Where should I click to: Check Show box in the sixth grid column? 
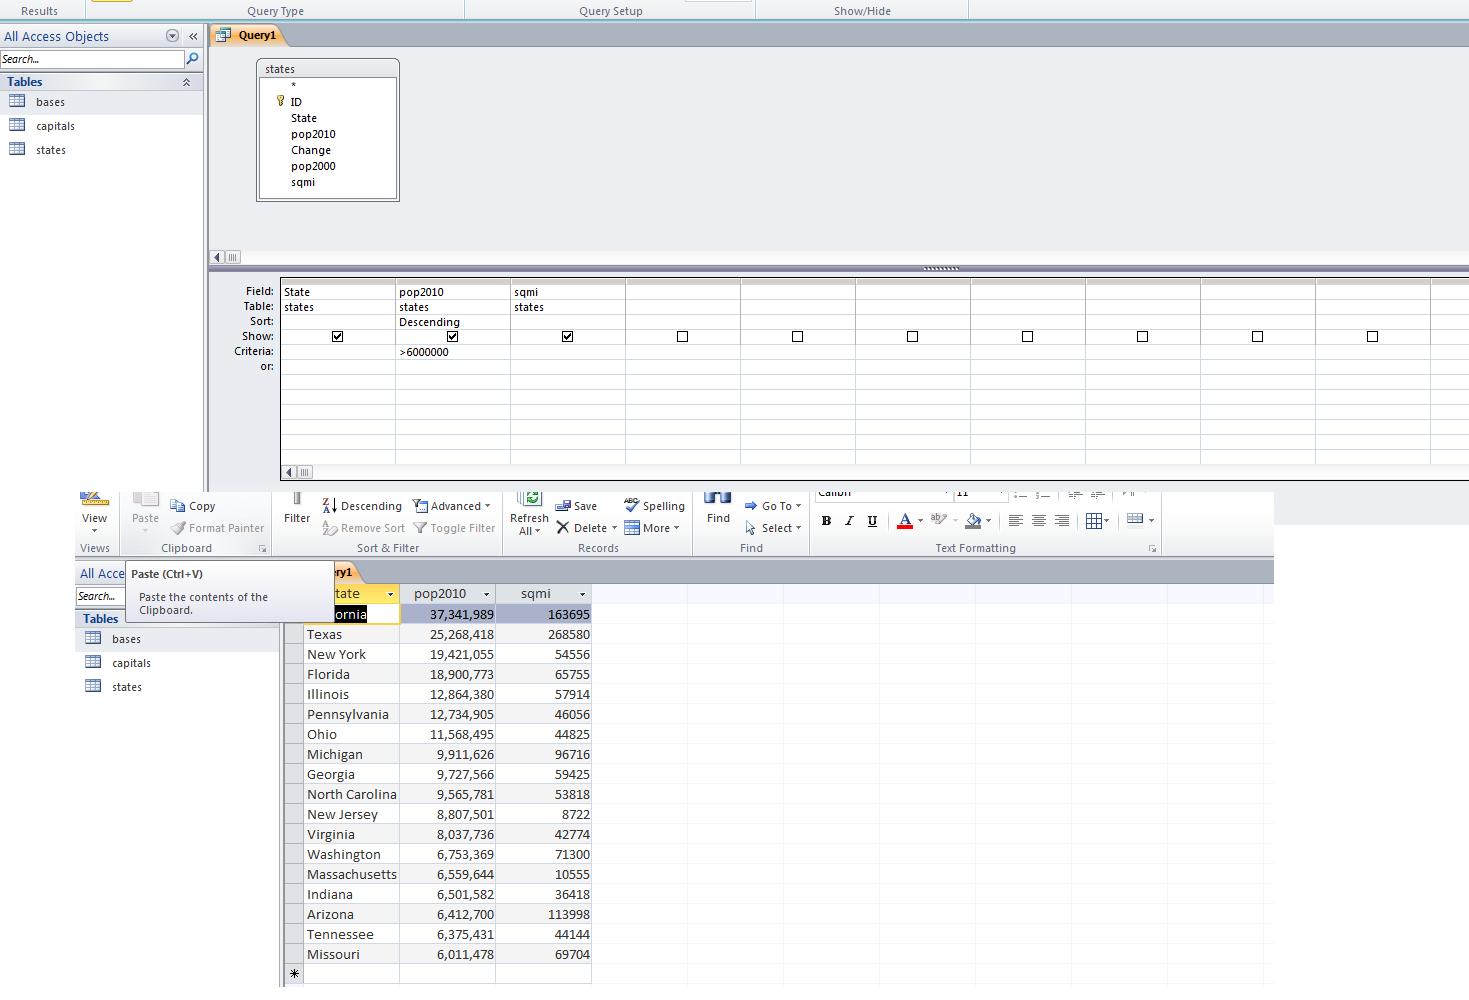pyautogui.click(x=912, y=337)
